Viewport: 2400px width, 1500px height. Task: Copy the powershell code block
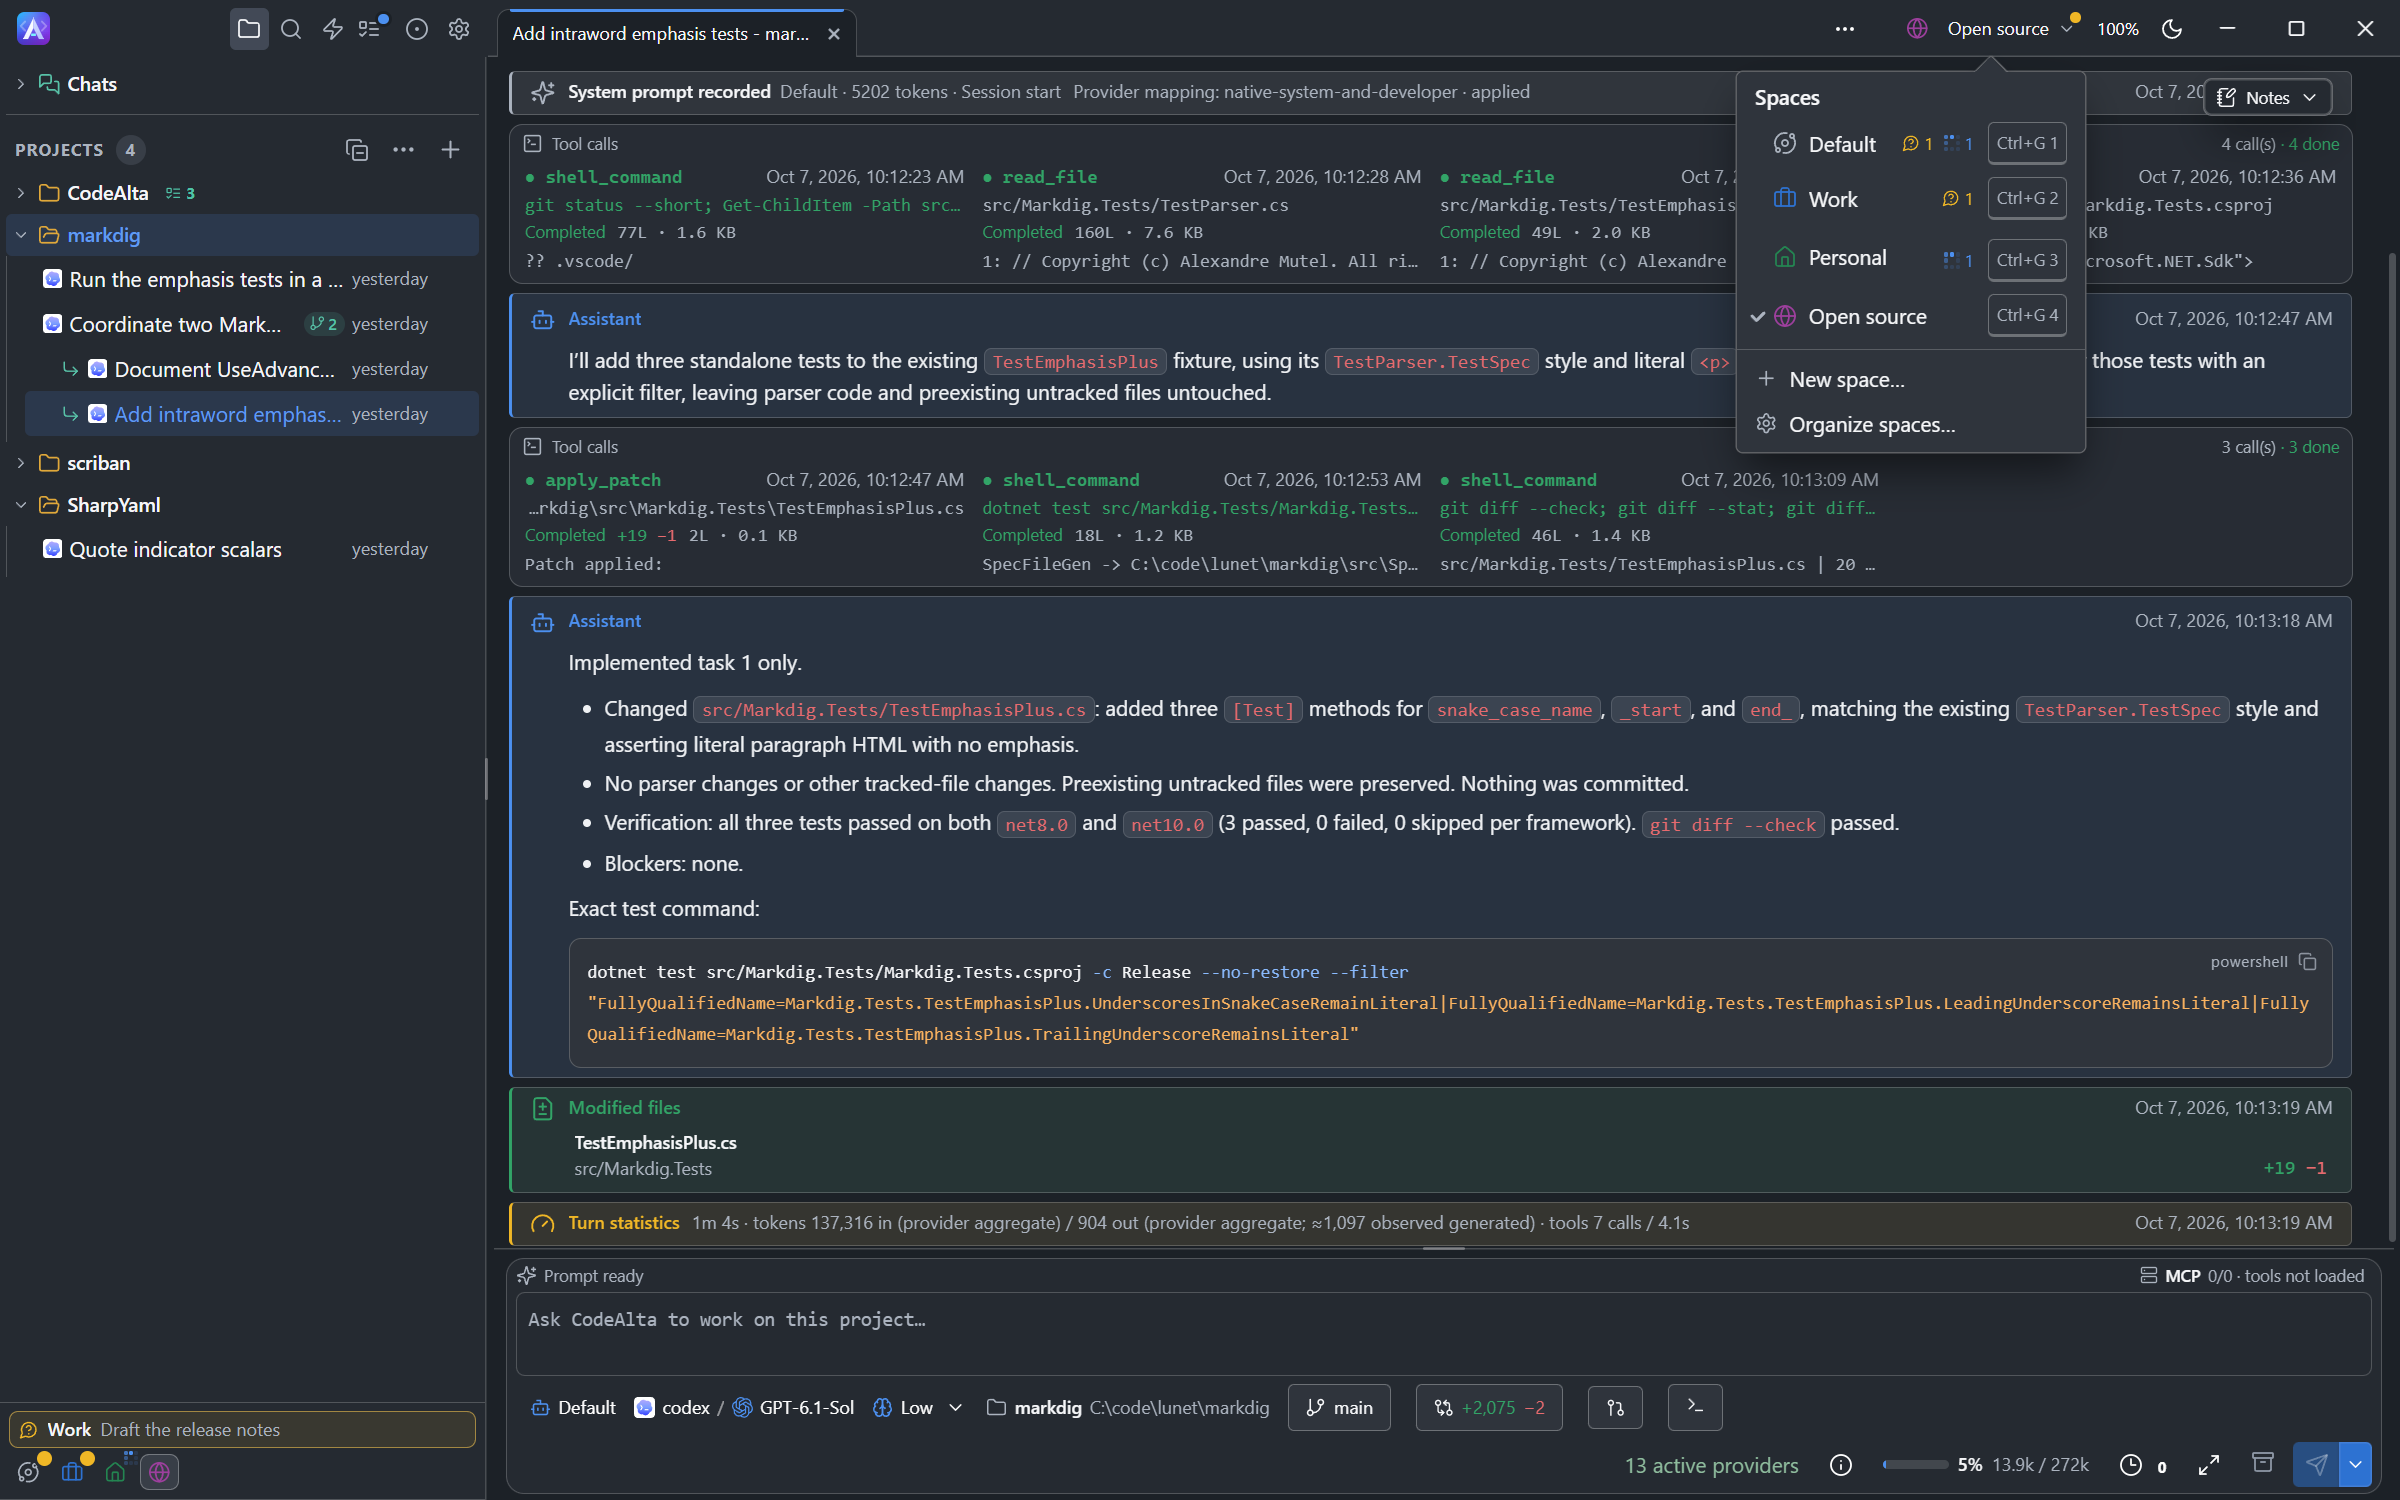point(2308,961)
